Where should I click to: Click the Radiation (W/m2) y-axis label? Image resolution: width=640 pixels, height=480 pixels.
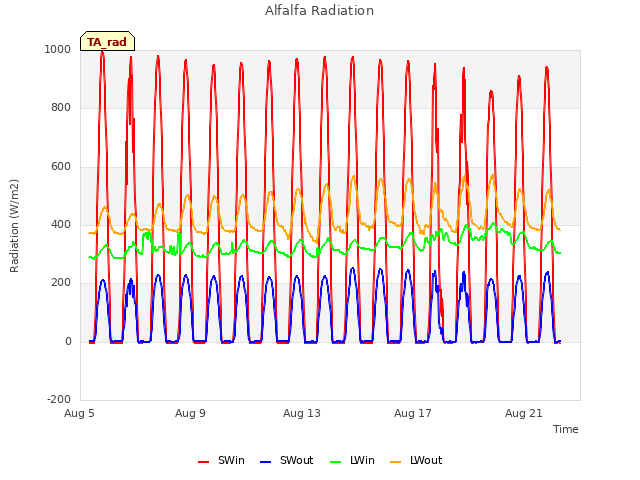point(14,226)
